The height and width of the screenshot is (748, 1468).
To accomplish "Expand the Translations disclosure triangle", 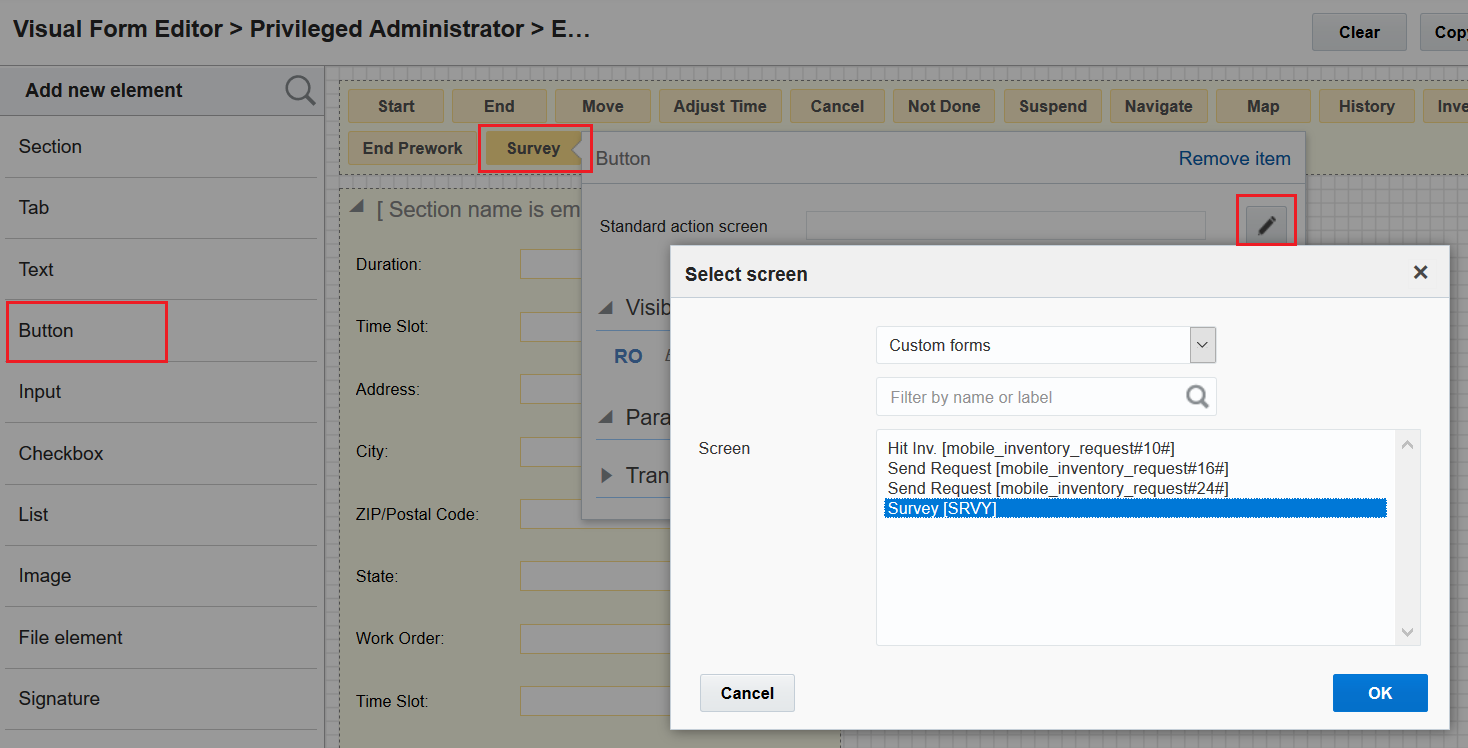I will (x=606, y=475).
